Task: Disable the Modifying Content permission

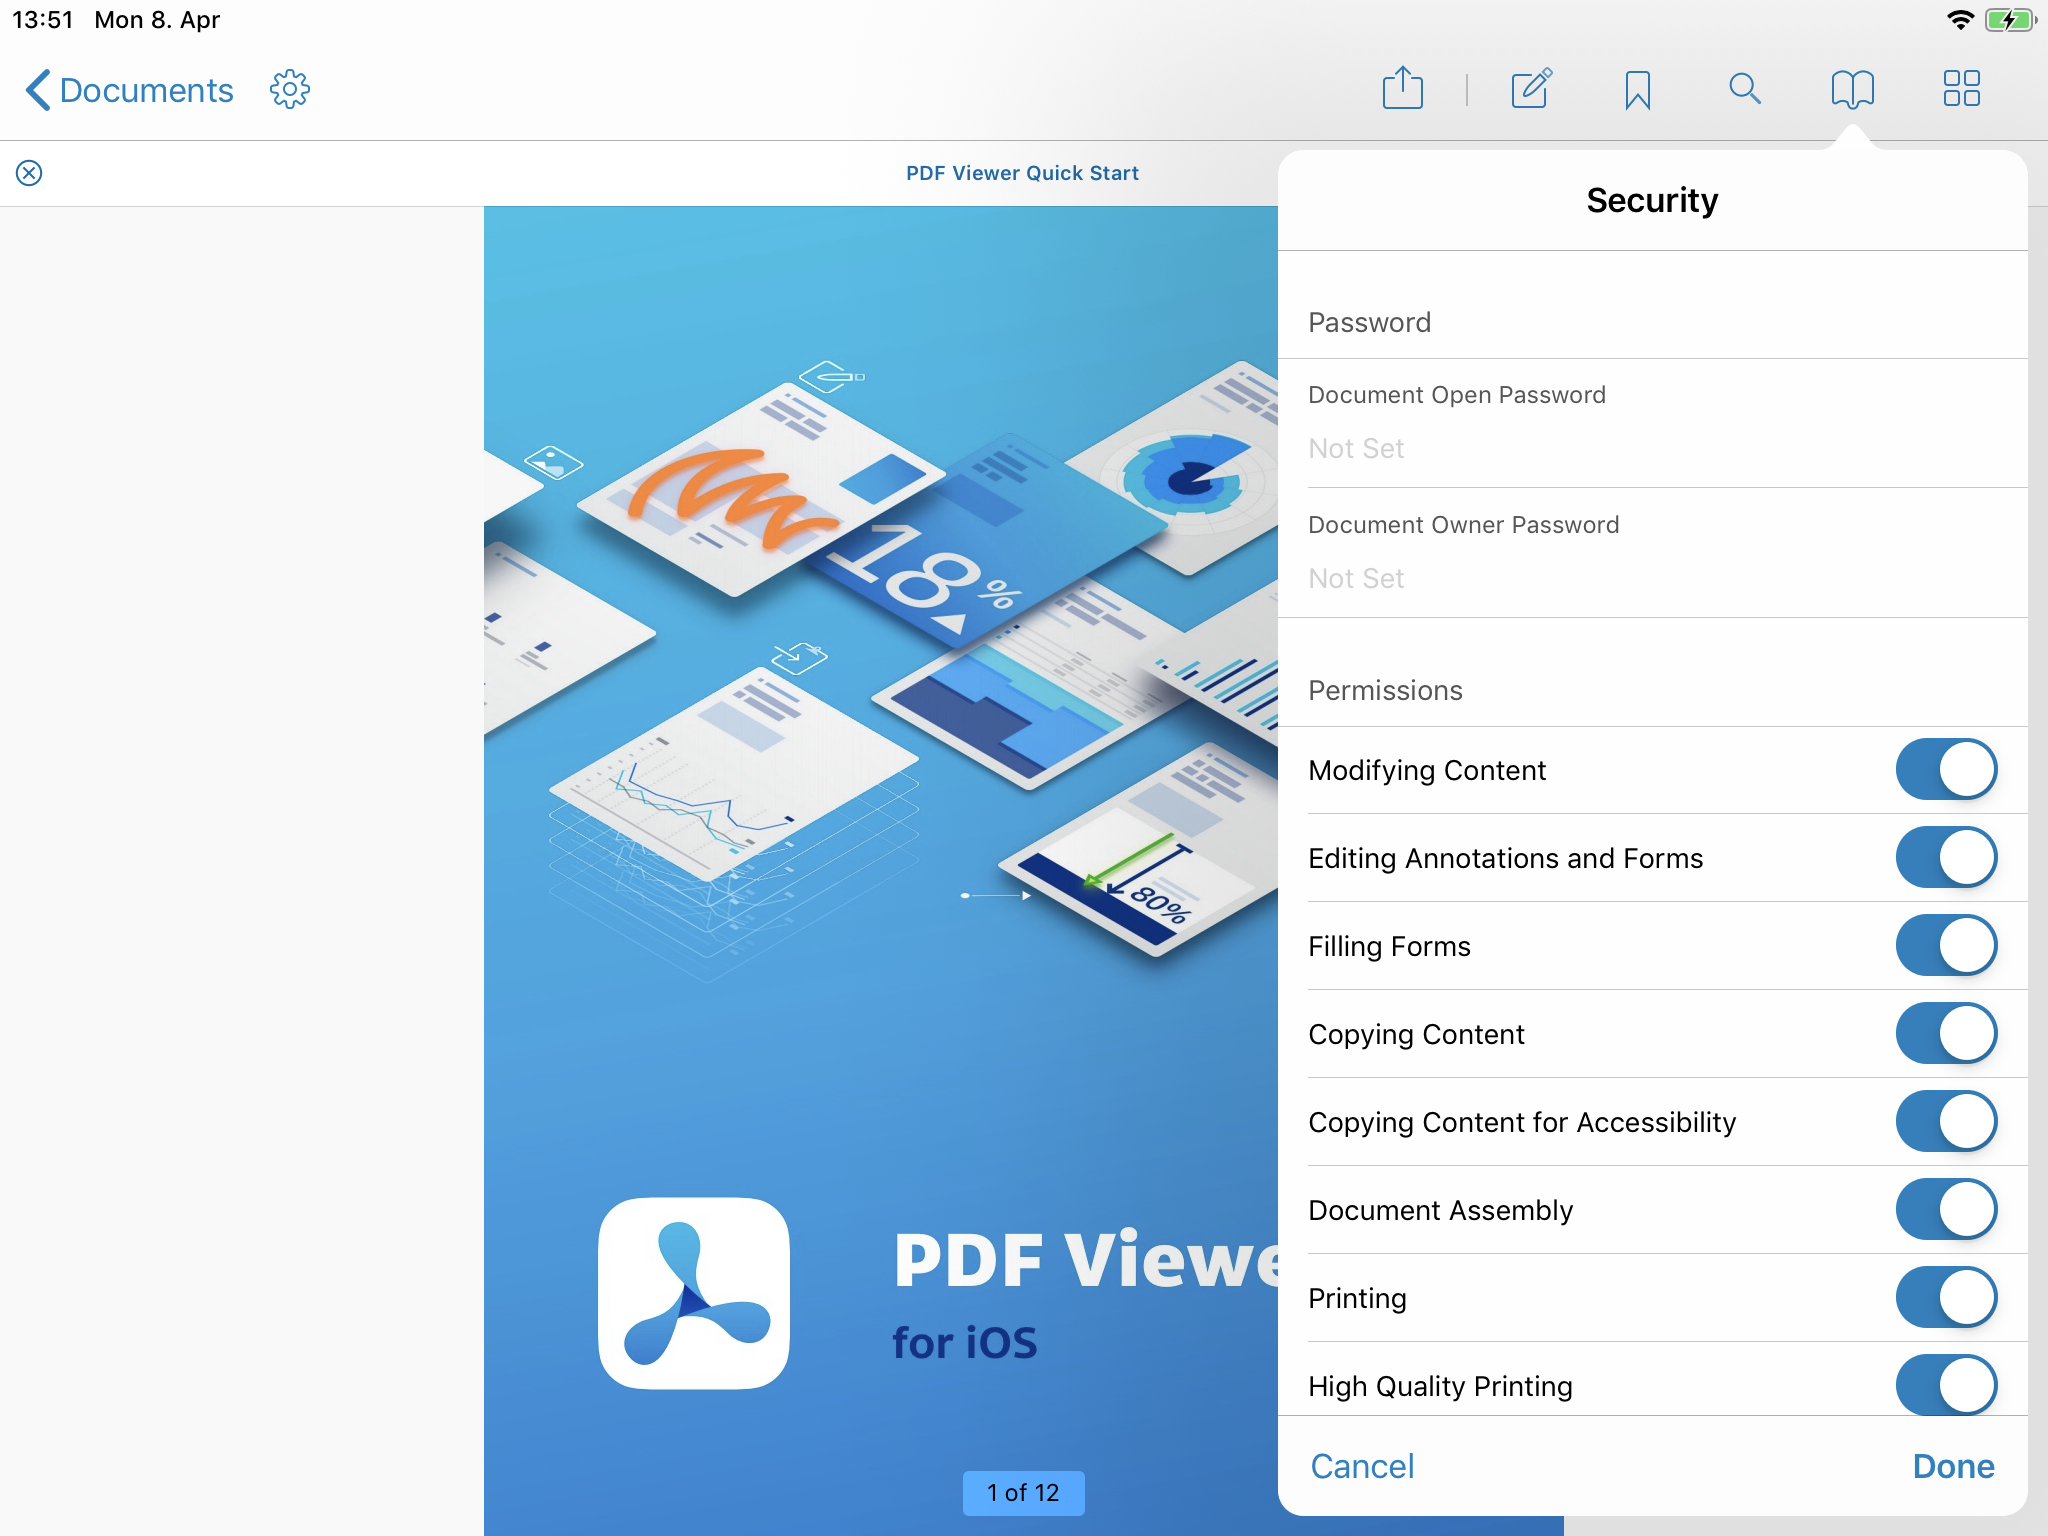Action: click(x=1945, y=770)
